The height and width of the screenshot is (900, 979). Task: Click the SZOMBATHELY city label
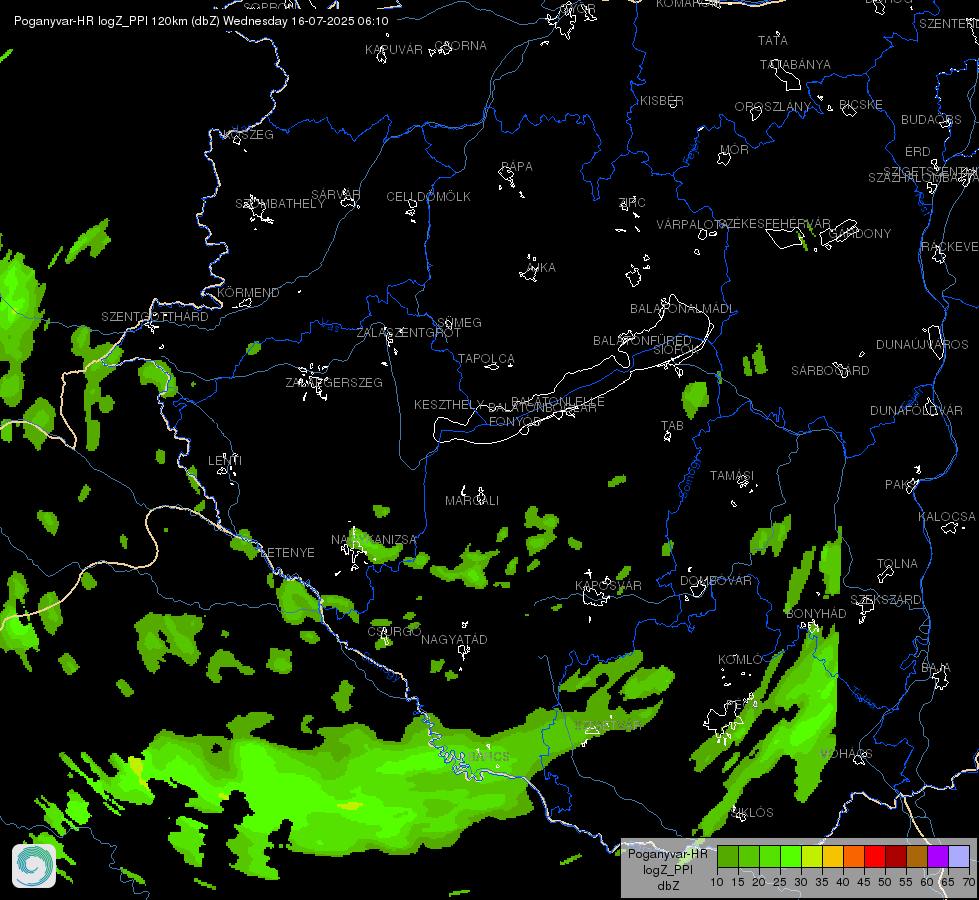(x=280, y=204)
